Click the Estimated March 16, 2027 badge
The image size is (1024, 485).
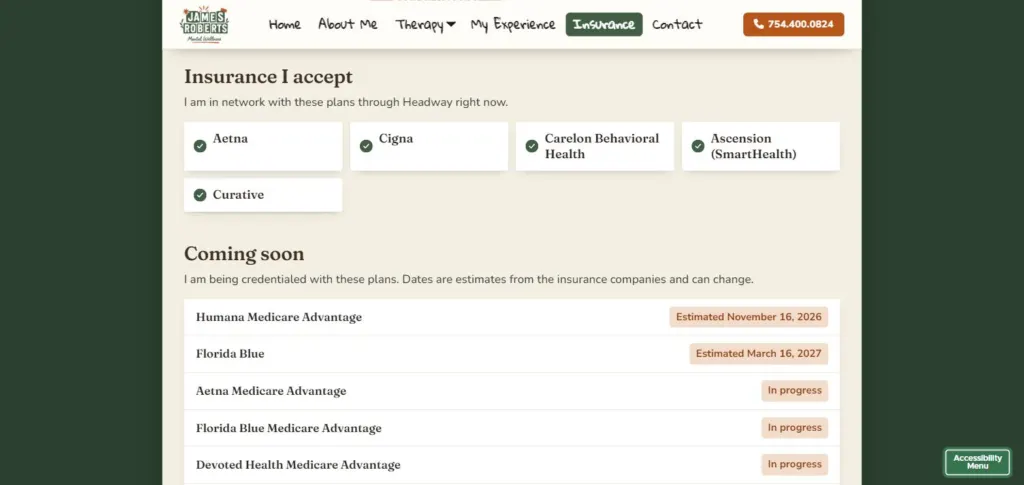point(759,354)
